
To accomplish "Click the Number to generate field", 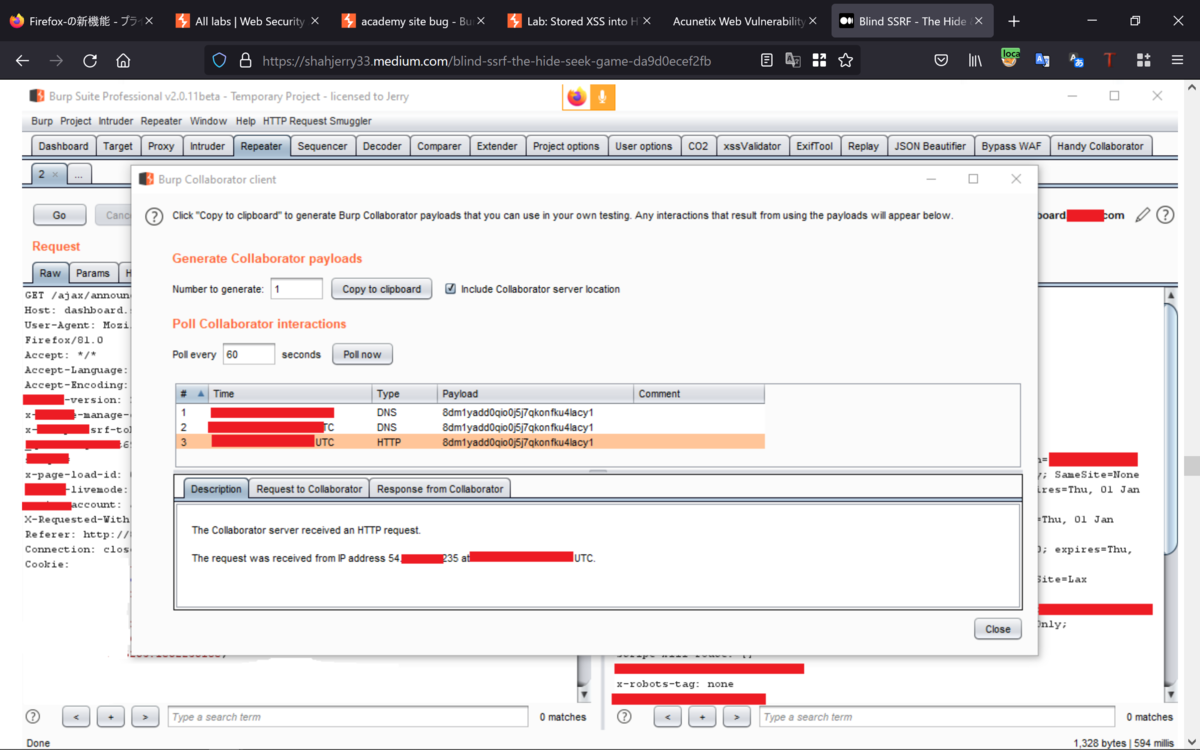I will click(296, 289).
